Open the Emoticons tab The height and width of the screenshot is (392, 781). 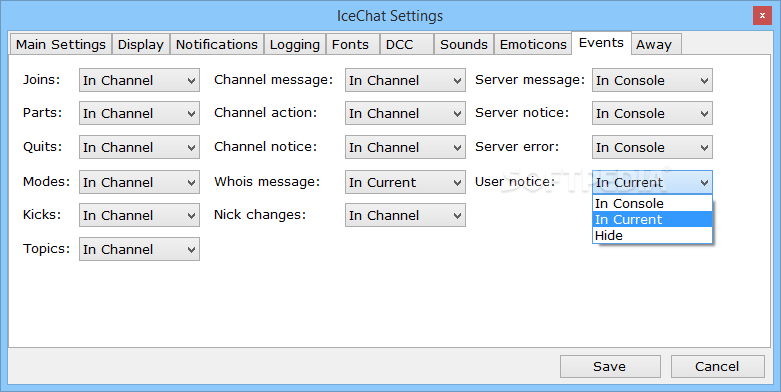pos(532,44)
